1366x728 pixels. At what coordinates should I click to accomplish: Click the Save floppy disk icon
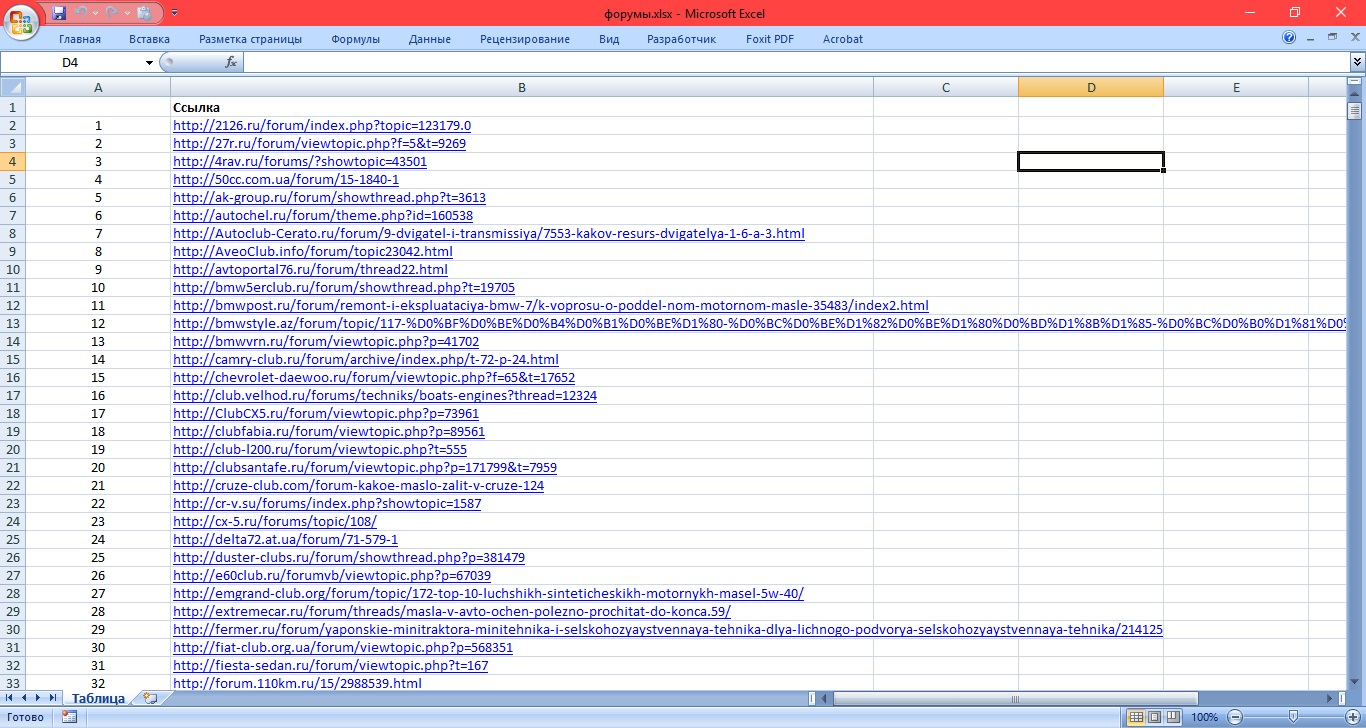tap(59, 13)
